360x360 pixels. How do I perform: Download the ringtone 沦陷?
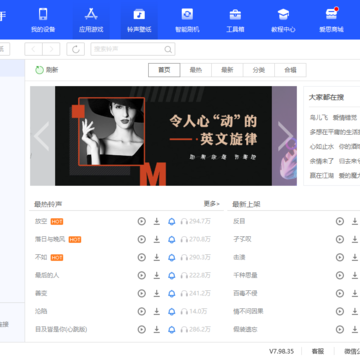point(157,311)
